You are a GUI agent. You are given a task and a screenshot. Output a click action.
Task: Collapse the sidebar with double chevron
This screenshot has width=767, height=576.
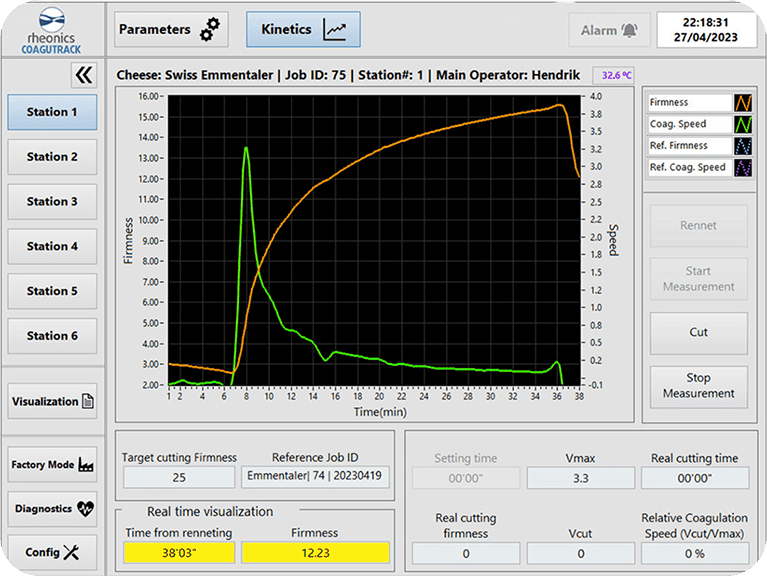(84, 75)
